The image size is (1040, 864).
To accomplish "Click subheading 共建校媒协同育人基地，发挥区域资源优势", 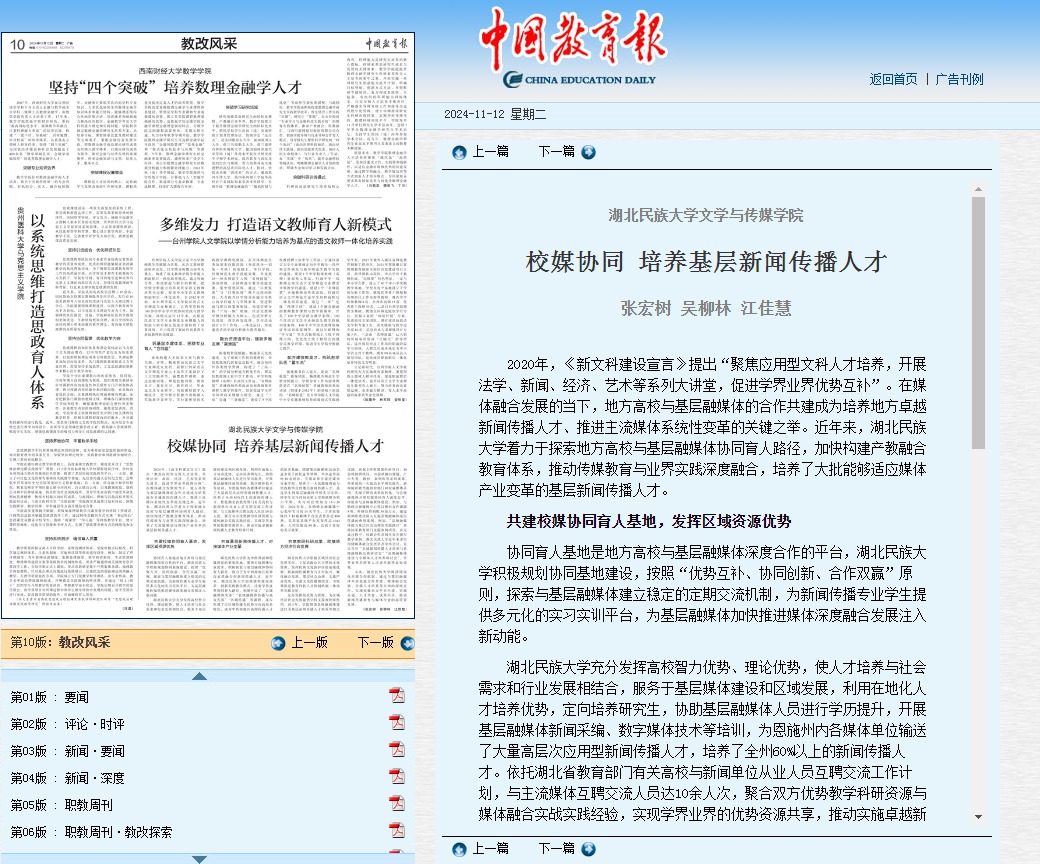I will (x=649, y=522).
